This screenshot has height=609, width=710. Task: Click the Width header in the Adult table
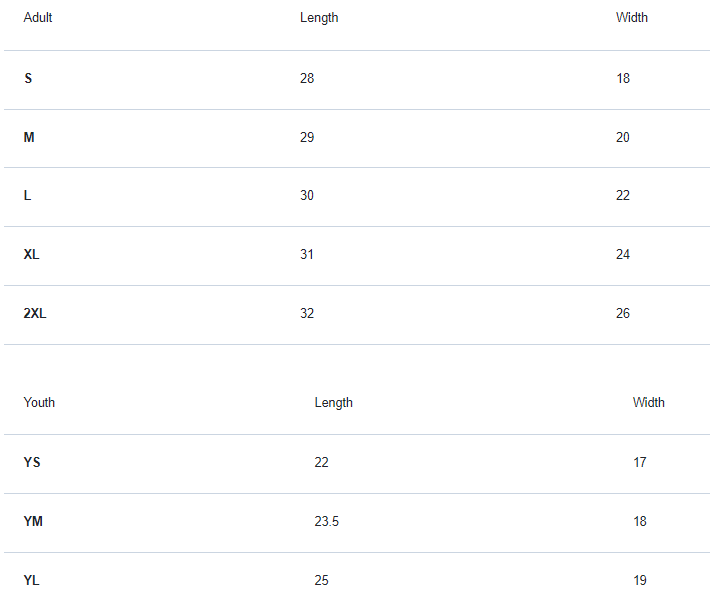click(631, 18)
